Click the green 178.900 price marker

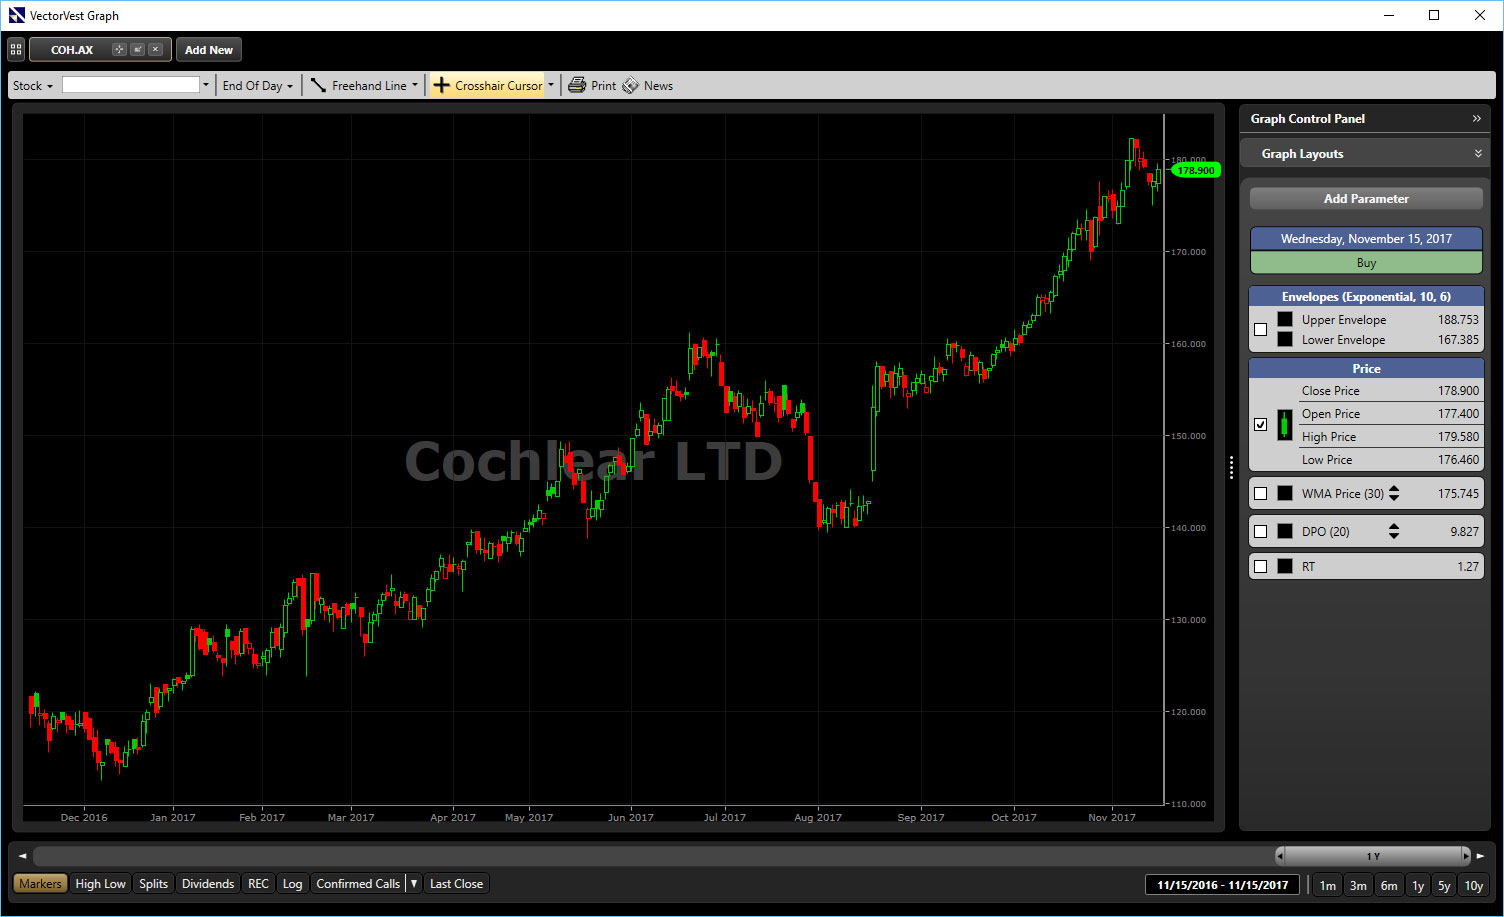tap(1195, 171)
